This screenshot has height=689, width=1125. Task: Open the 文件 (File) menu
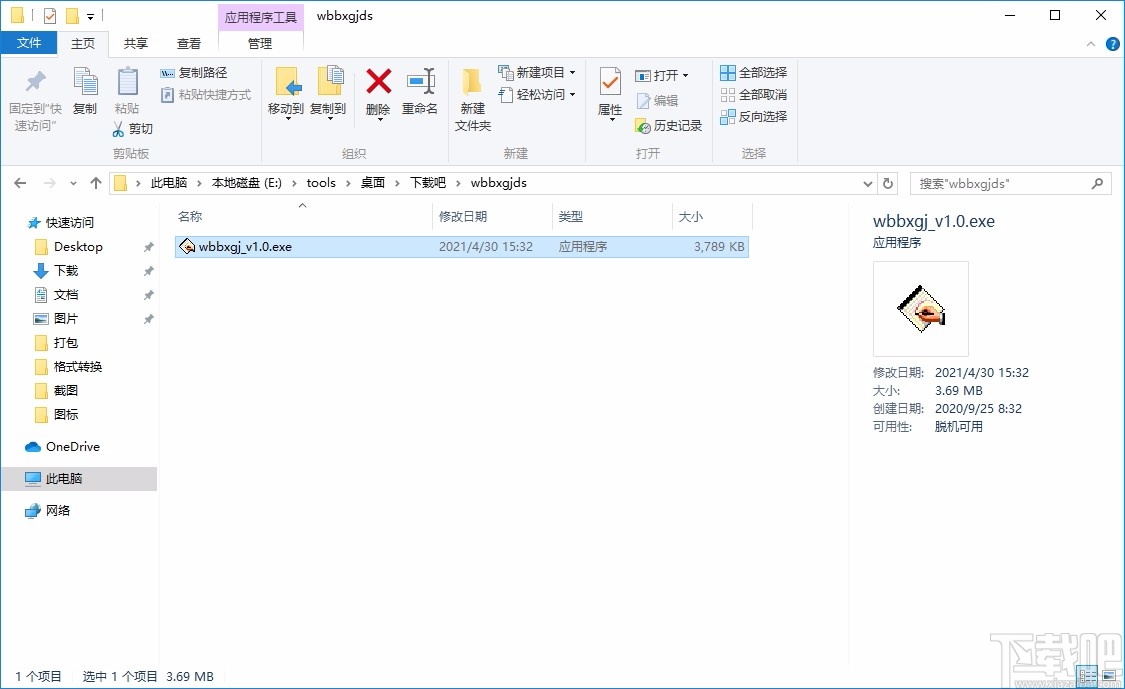pos(30,43)
